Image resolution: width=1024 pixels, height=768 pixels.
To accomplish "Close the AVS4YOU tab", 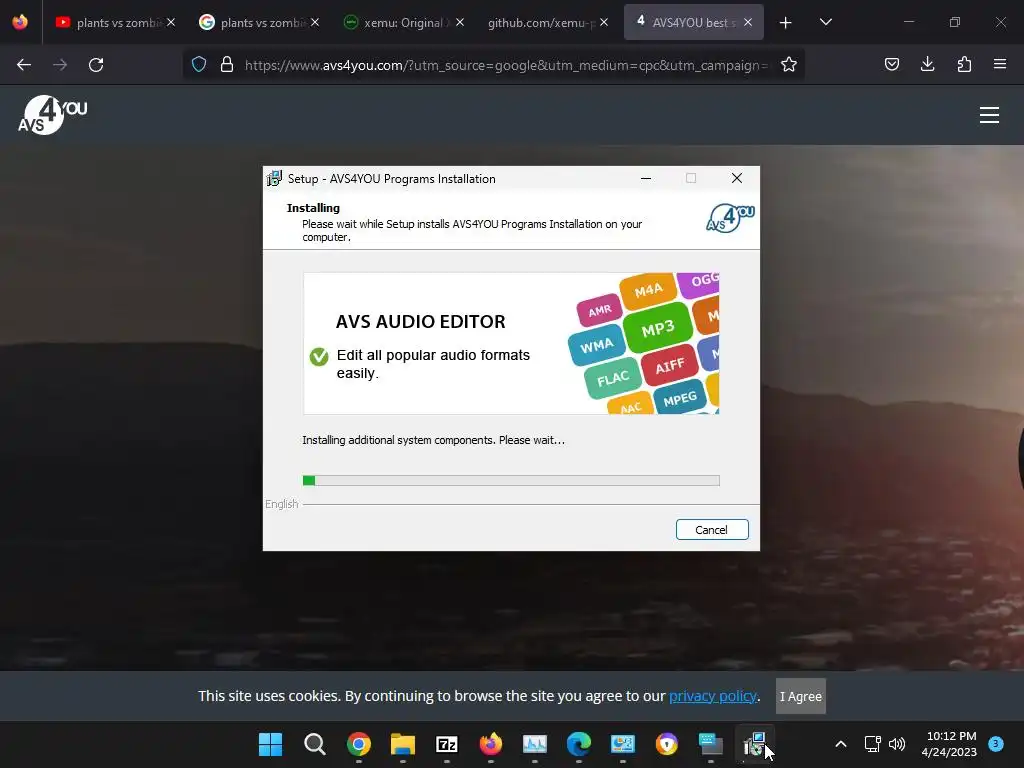I will 748,22.
